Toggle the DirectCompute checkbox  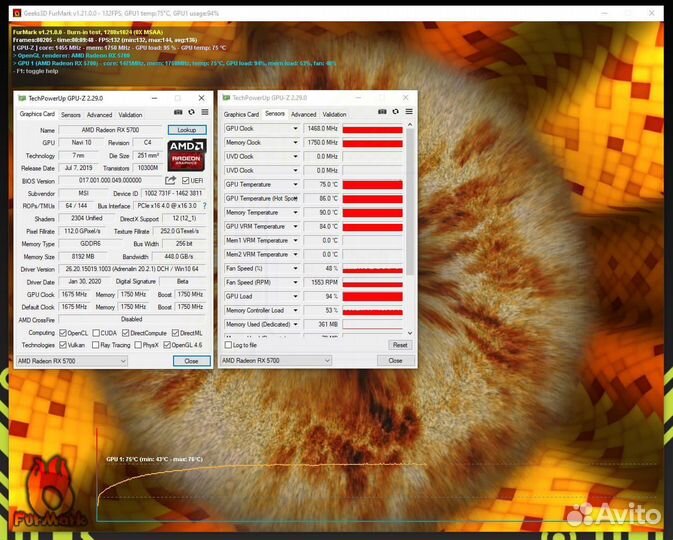(x=125, y=333)
